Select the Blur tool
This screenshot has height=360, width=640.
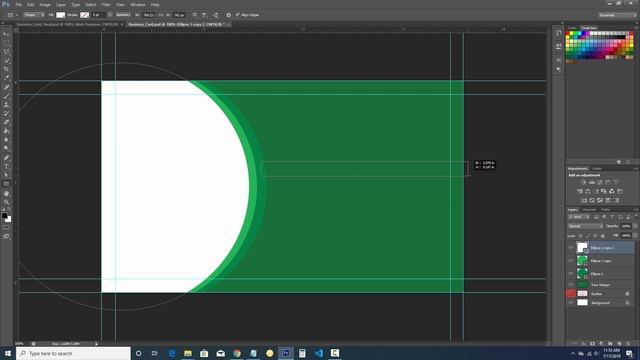point(6,140)
